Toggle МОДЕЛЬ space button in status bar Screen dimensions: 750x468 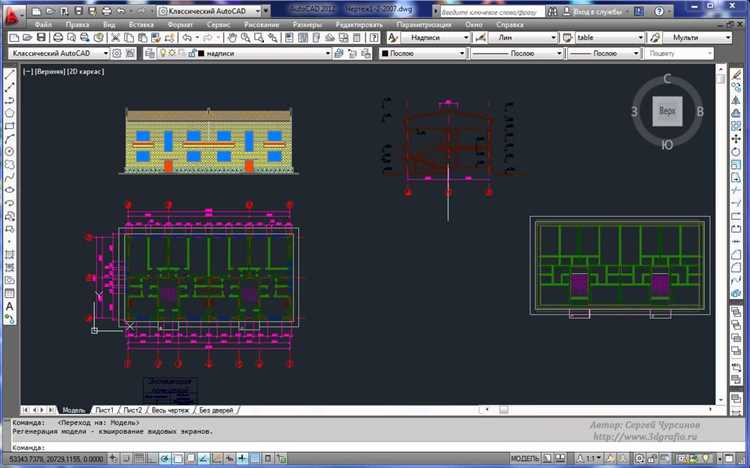click(525, 459)
